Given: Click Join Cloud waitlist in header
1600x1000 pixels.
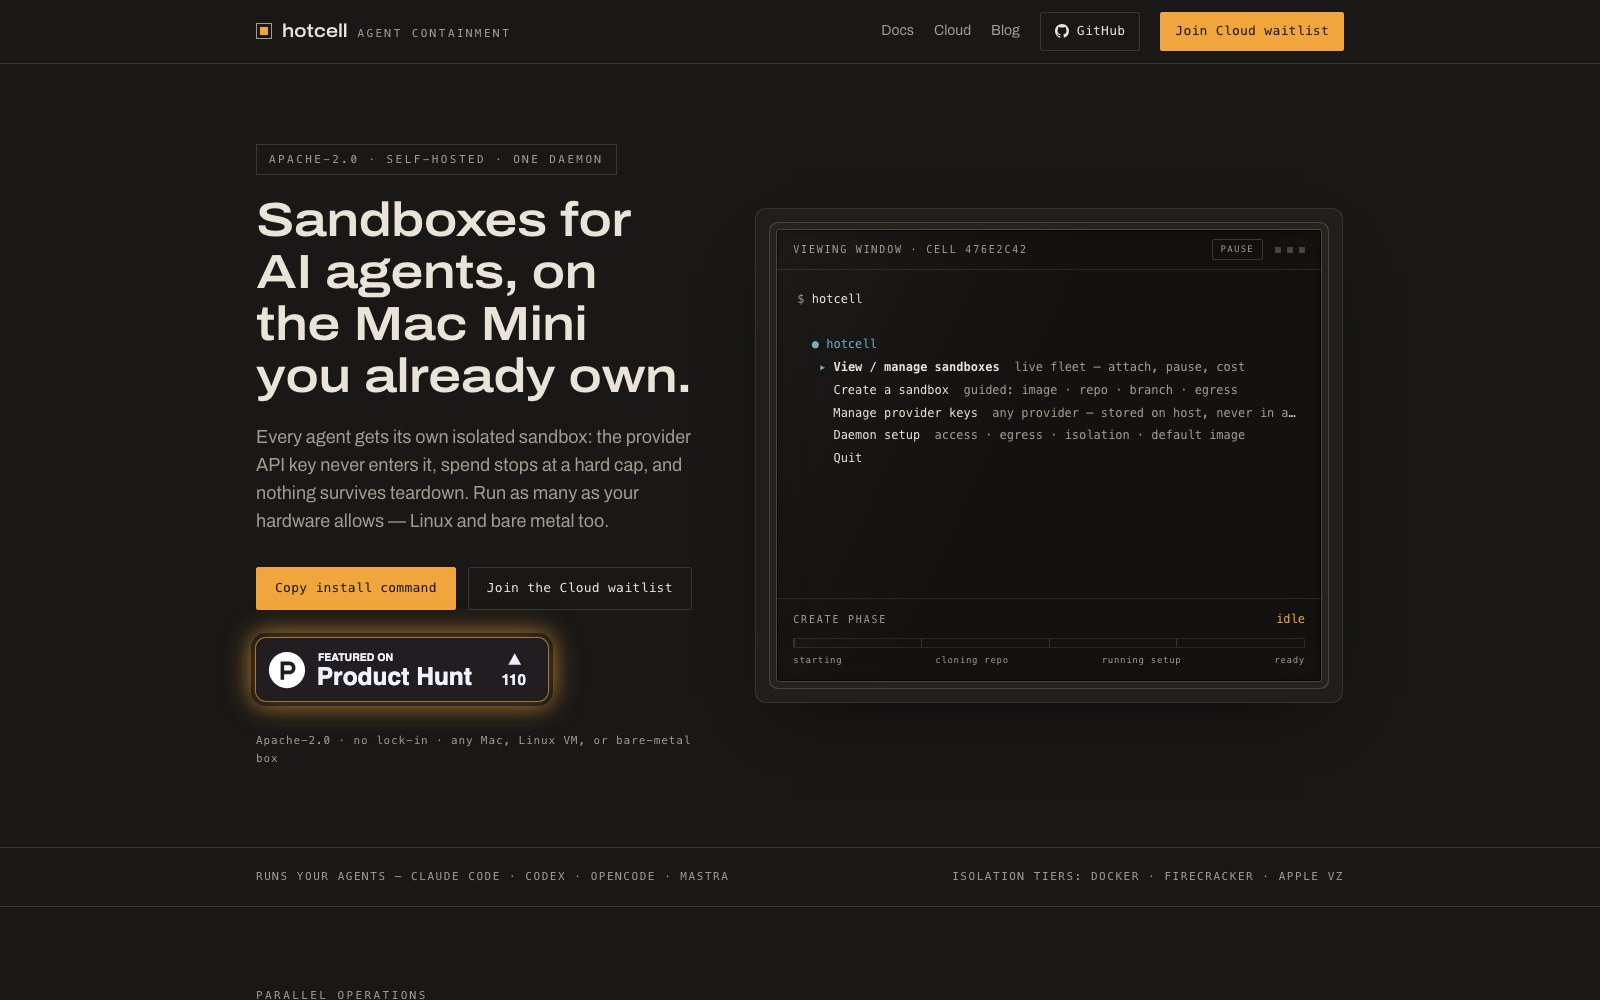Looking at the screenshot, I should pyautogui.click(x=1251, y=31).
